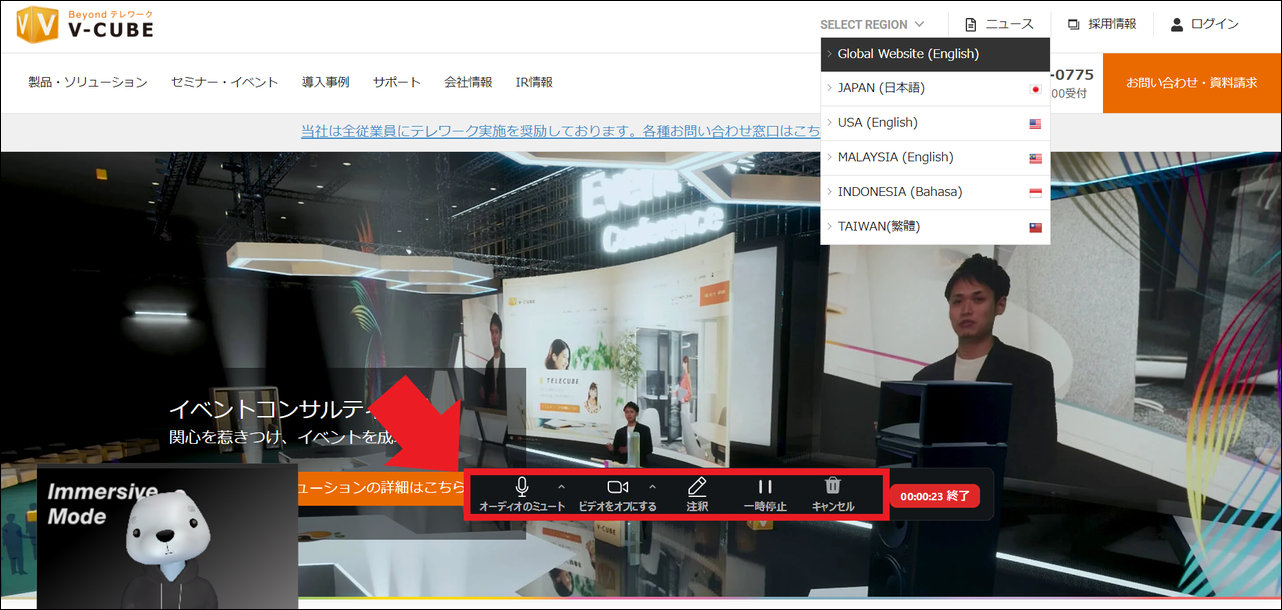Open the ニュース link
The image size is (1282, 610).
pyautogui.click(x=999, y=24)
